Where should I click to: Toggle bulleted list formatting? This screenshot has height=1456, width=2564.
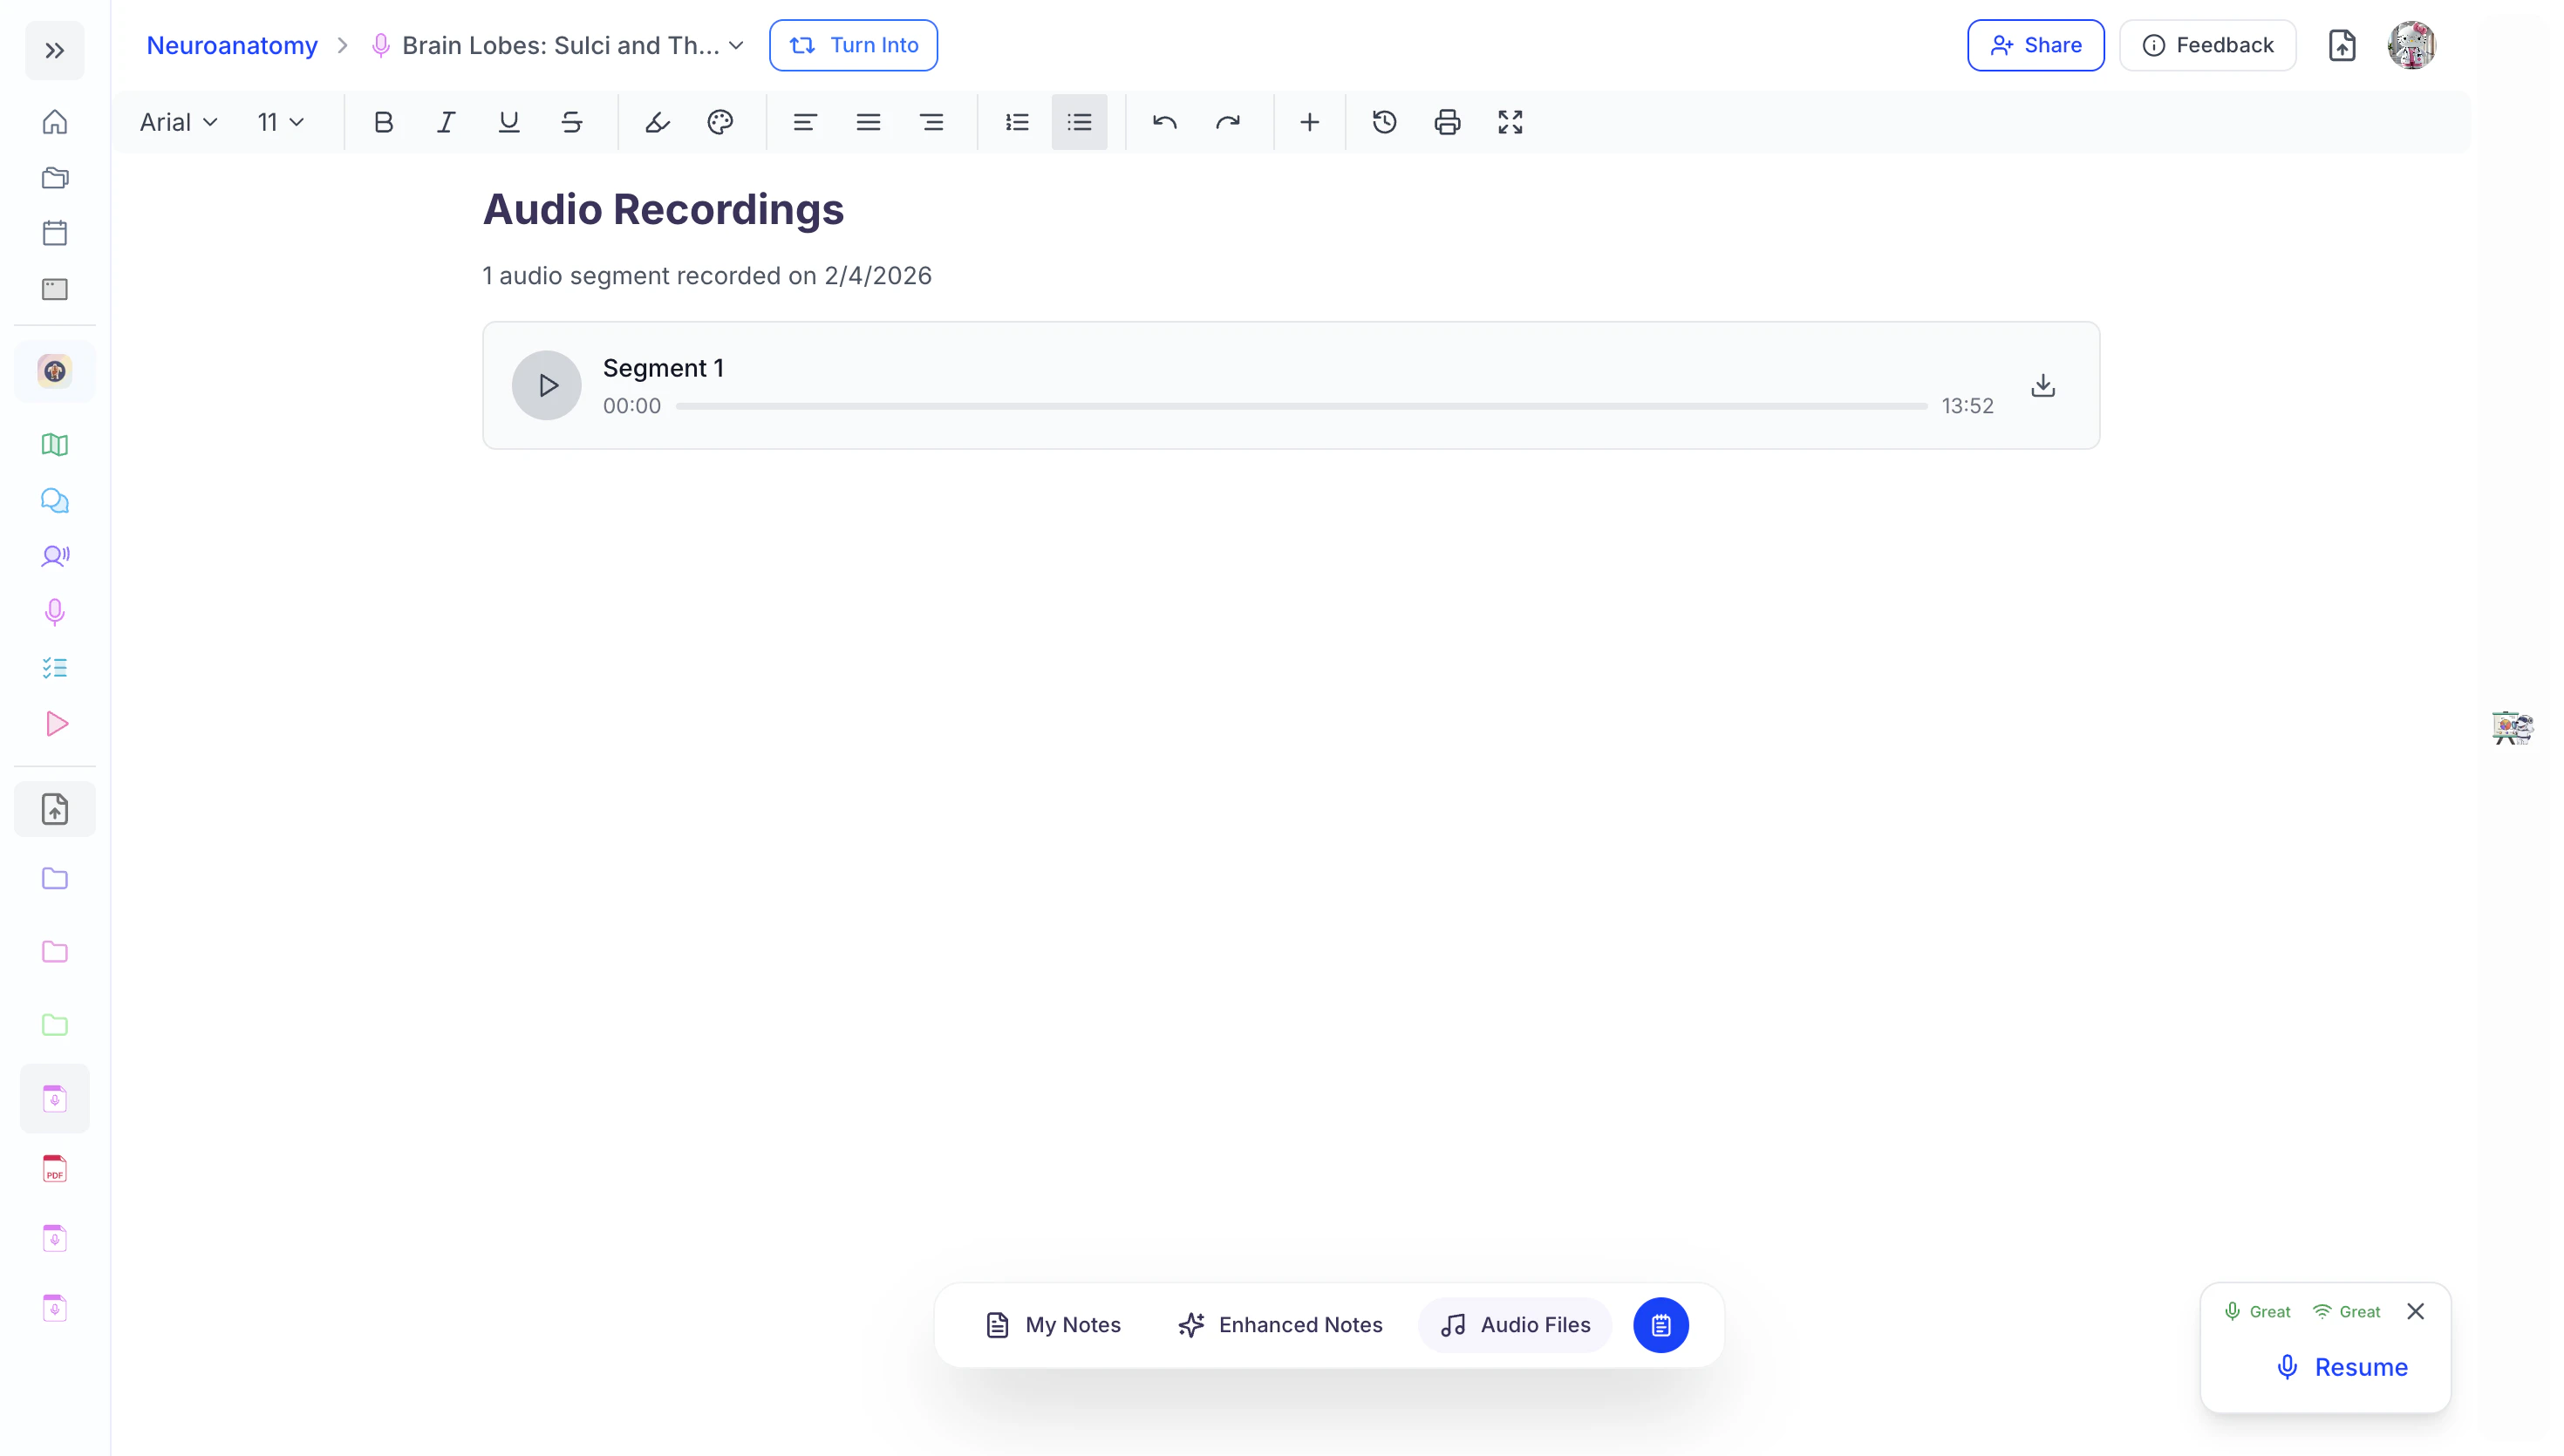[x=1079, y=122]
